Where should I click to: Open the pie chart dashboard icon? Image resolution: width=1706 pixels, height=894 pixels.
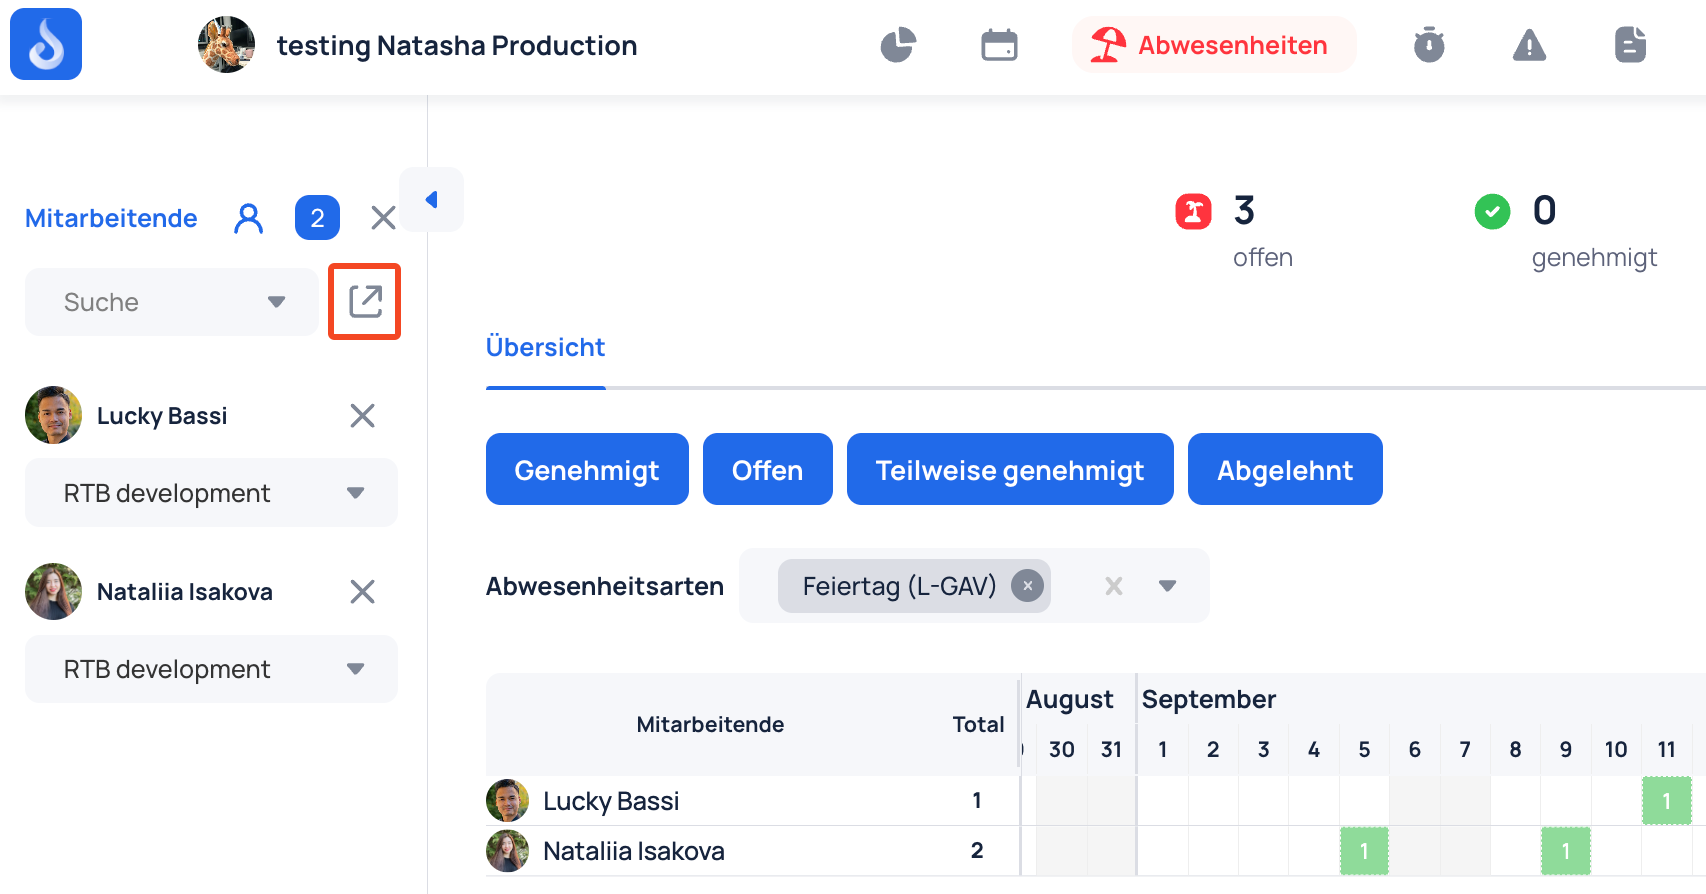(898, 45)
